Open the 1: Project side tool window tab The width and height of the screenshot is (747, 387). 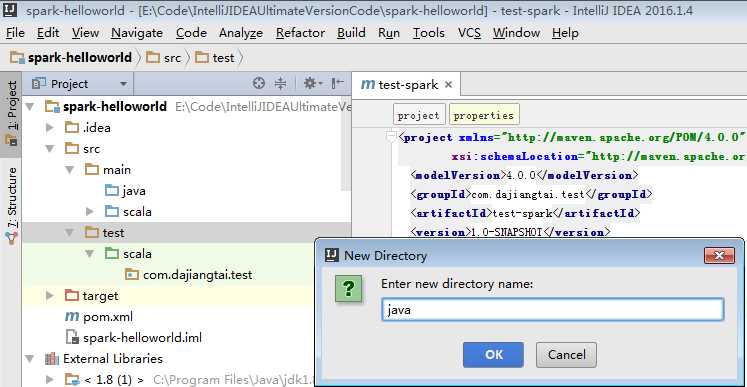pyautogui.click(x=11, y=113)
